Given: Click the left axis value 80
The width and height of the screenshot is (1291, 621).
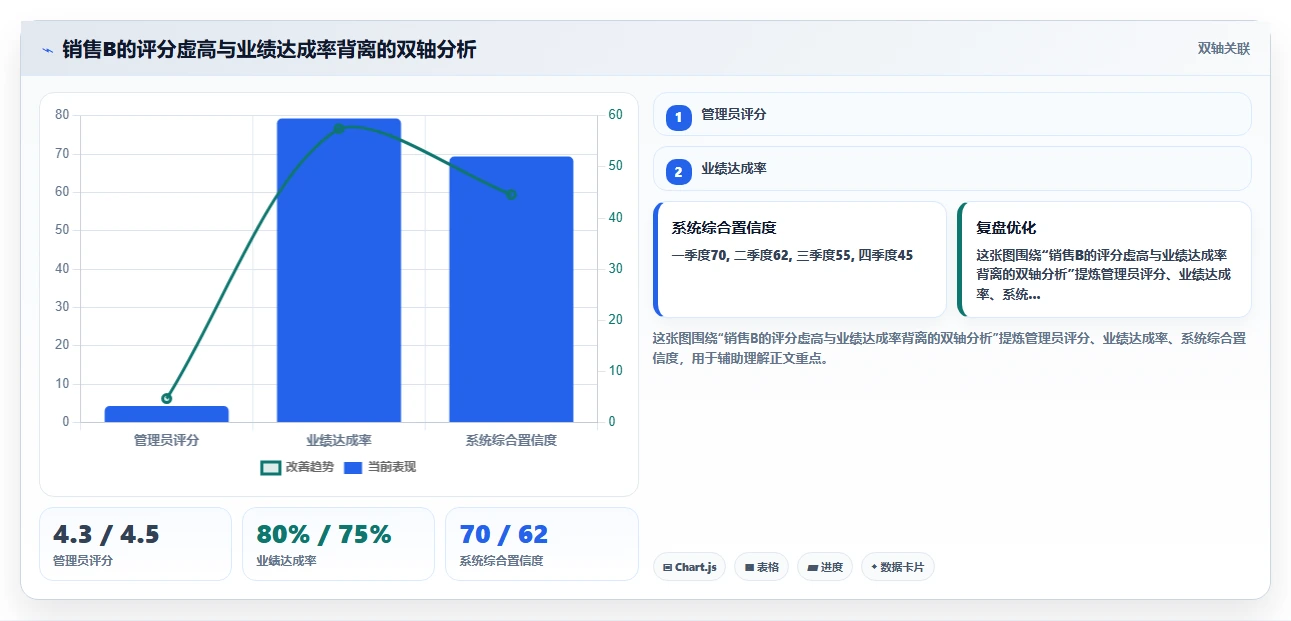Looking at the screenshot, I should [62, 115].
